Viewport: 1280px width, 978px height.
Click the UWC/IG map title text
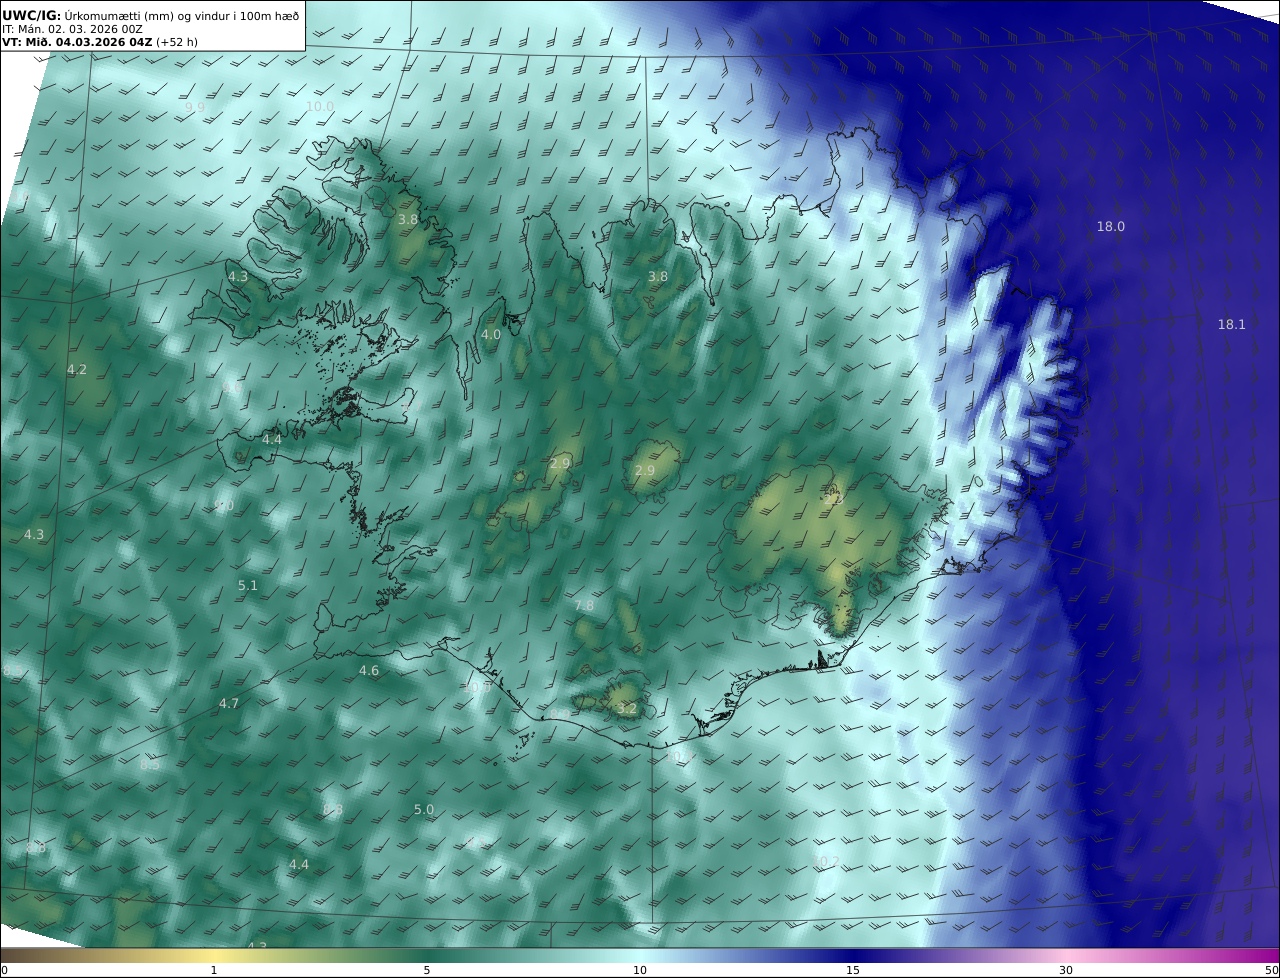pos(150,15)
